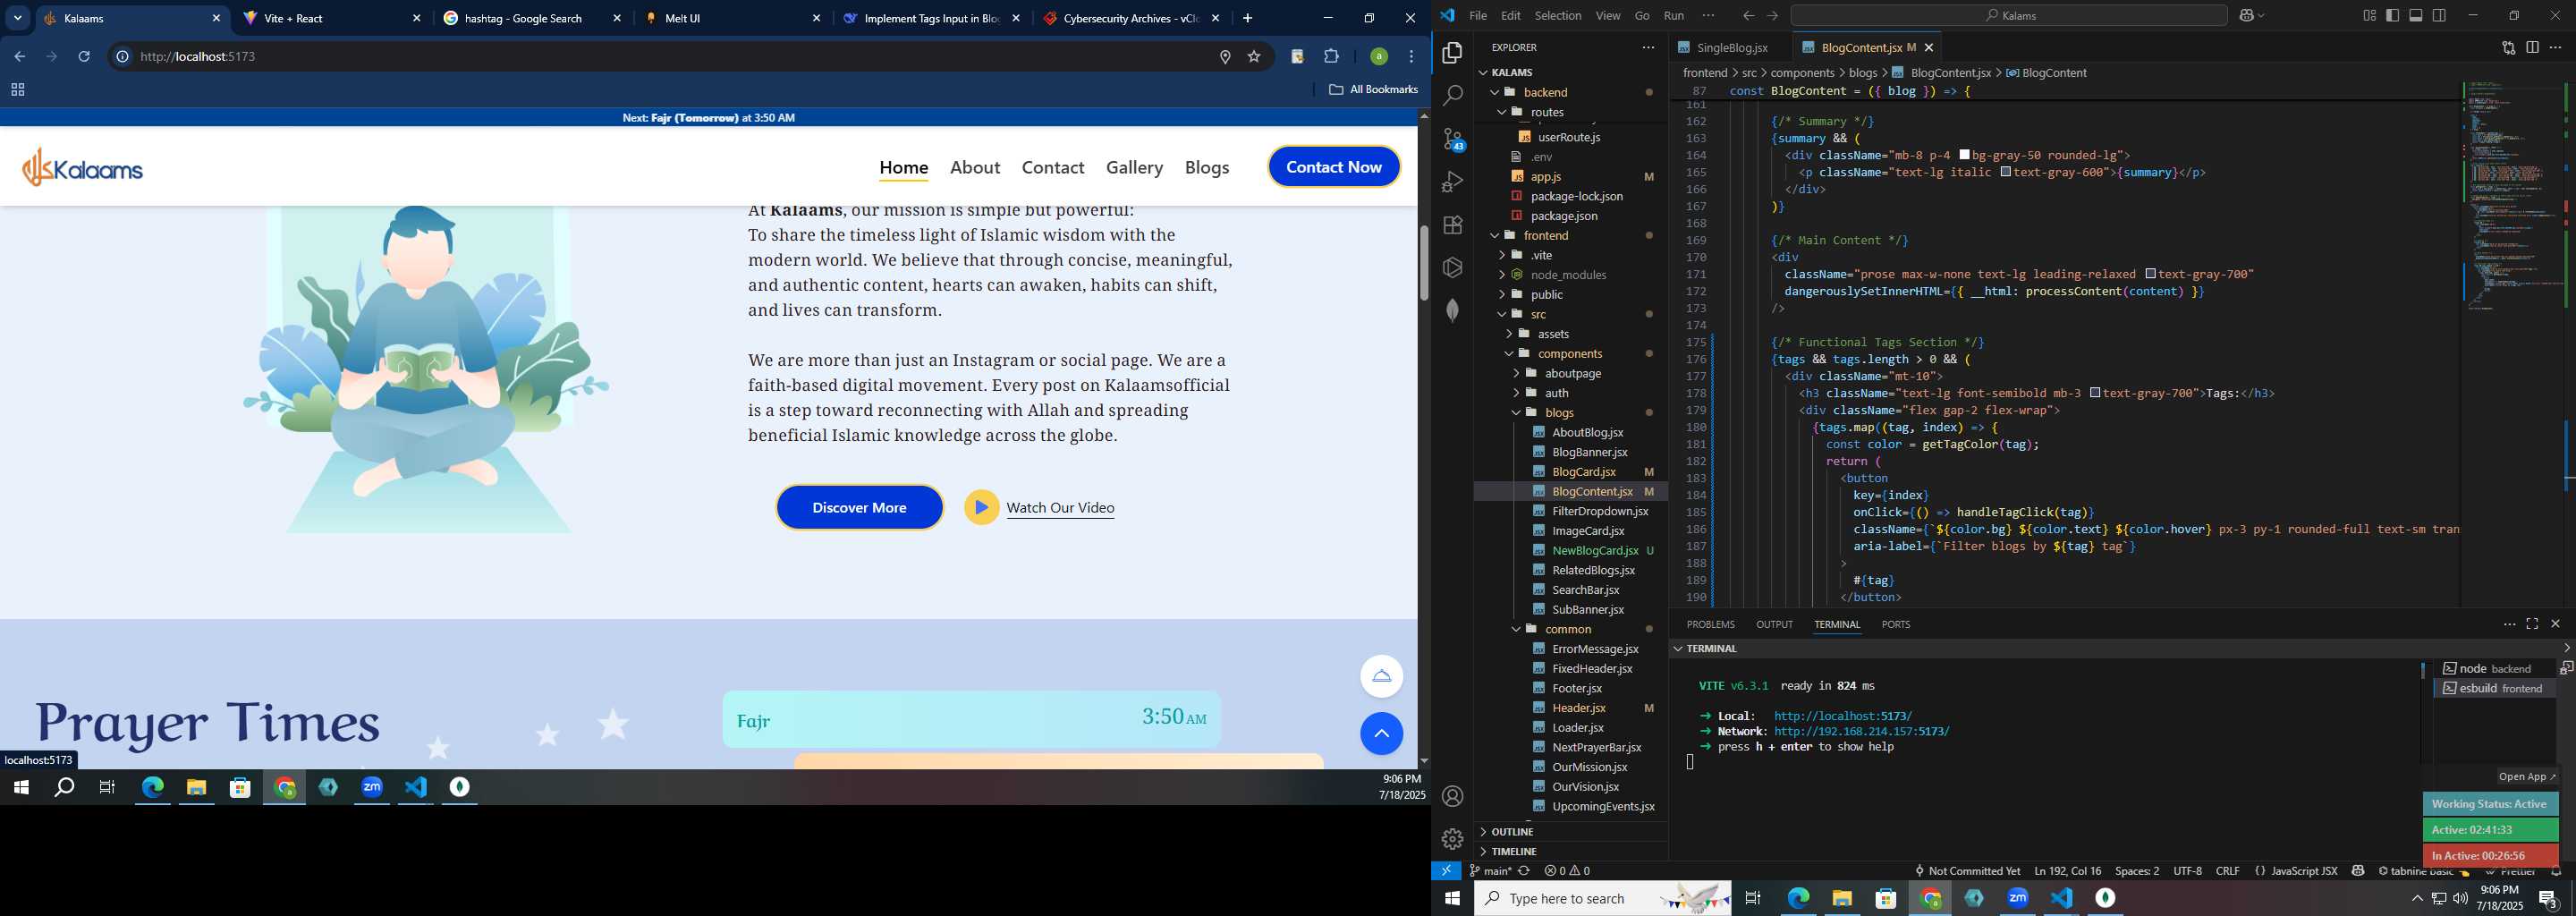Open the Selection menu in VS Code

tap(1558, 15)
